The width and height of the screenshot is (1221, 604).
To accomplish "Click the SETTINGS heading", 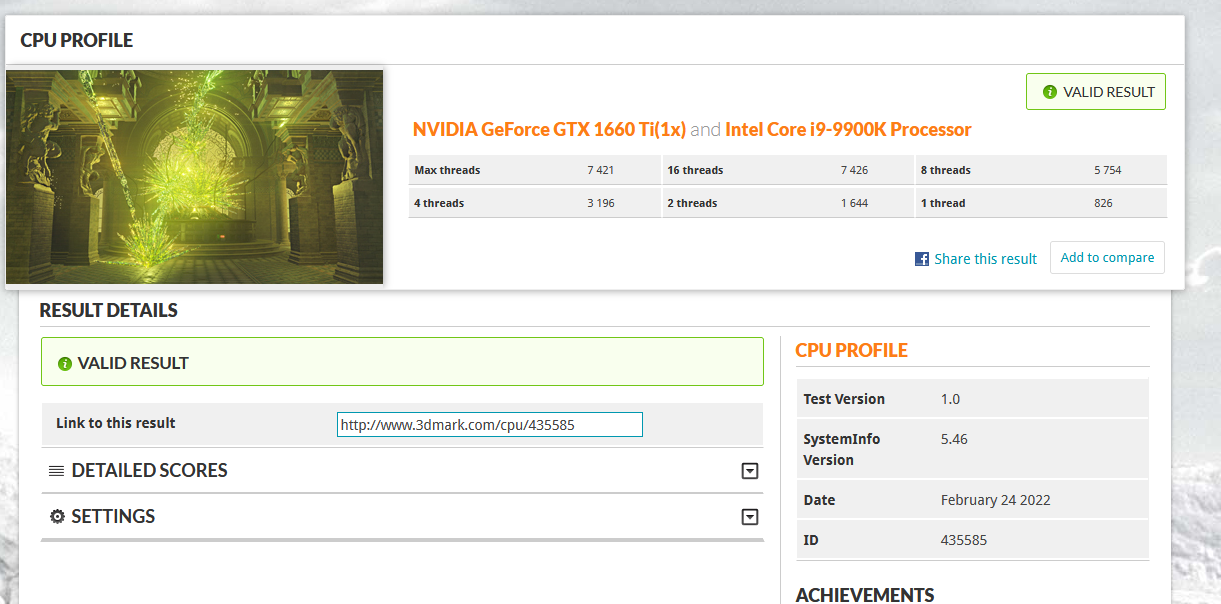I will click(113, 517).
